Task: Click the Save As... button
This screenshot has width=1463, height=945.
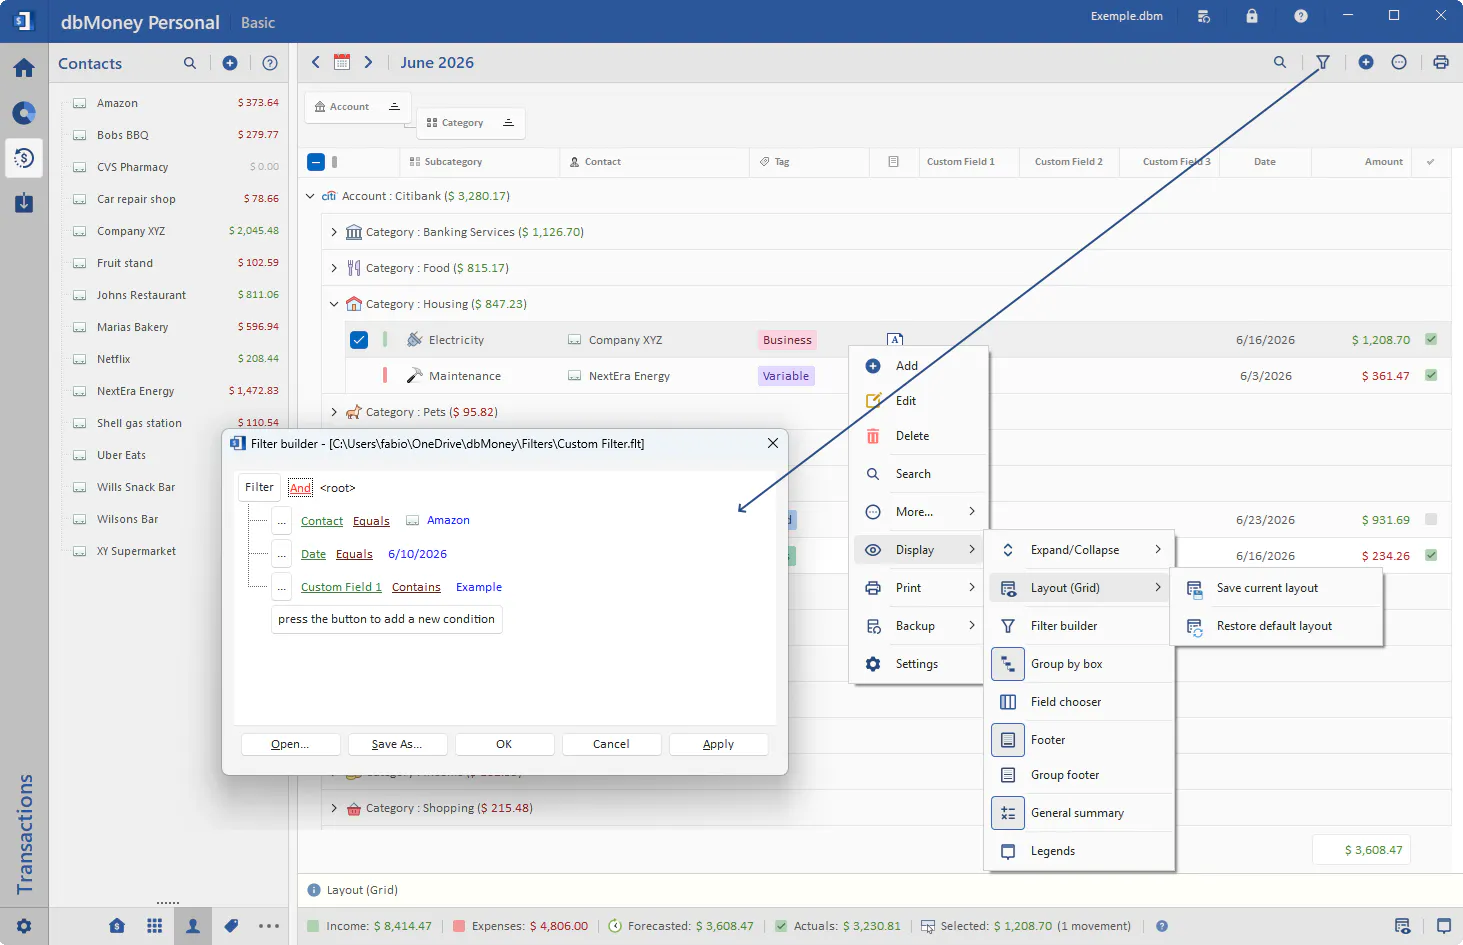Action: pos(397,744)
